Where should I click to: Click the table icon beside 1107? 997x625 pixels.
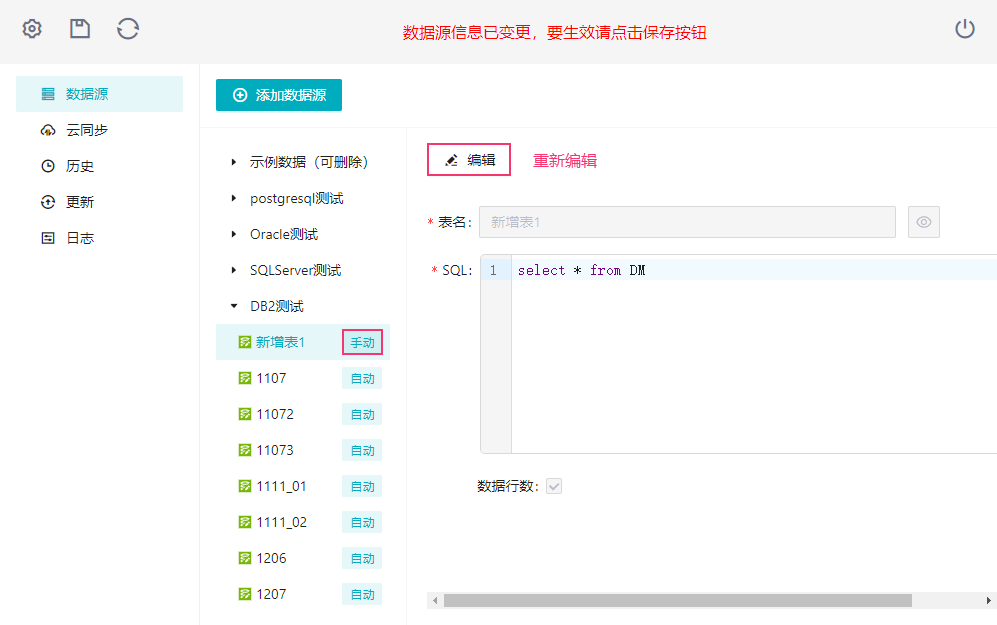point(245,378)
